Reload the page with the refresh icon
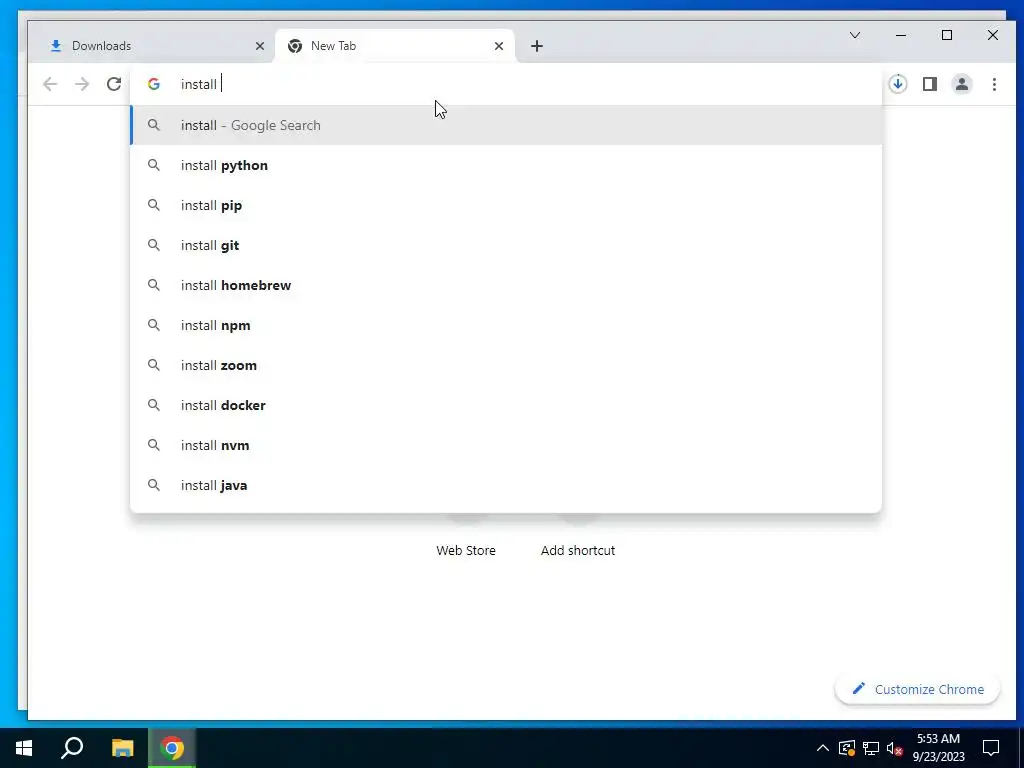The image size is (1024, 768). point(114,84)
